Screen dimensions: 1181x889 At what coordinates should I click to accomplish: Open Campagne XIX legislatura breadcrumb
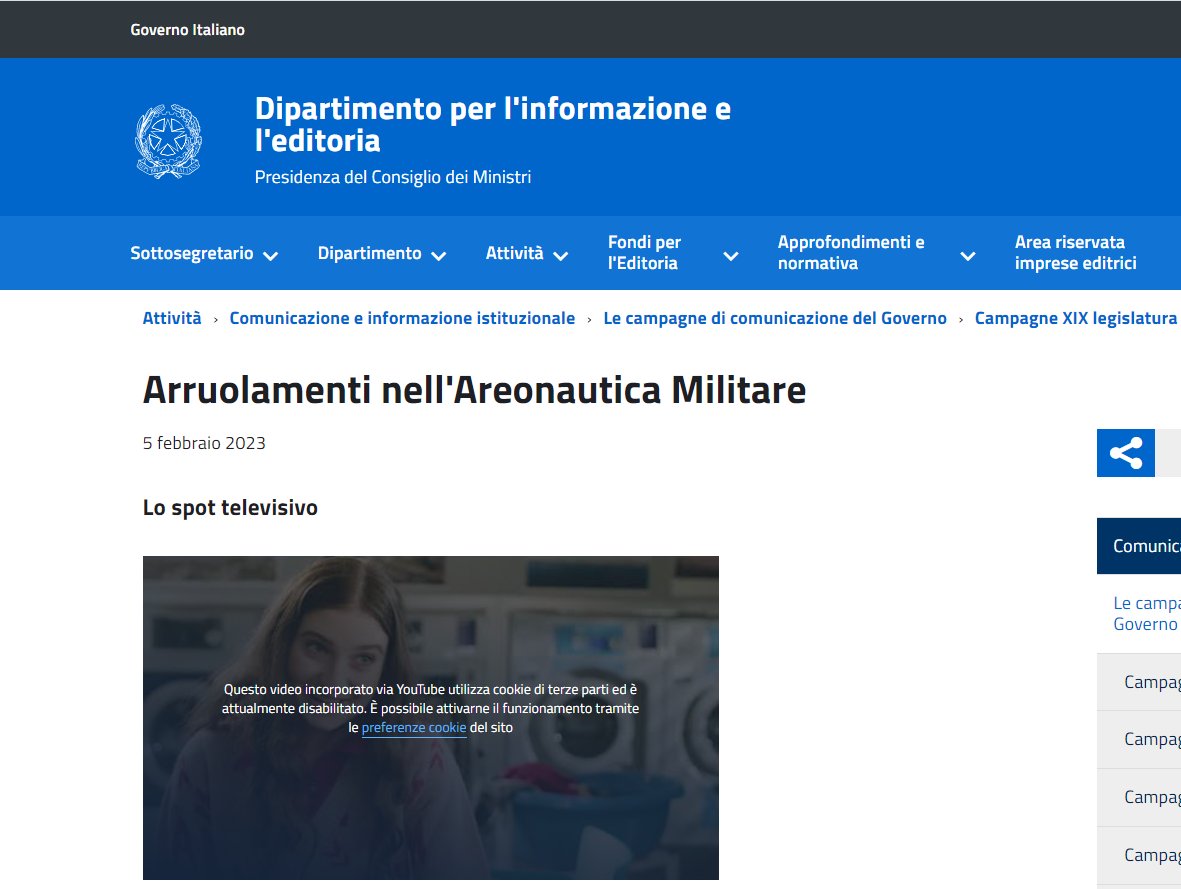(x=1076, y=318)
